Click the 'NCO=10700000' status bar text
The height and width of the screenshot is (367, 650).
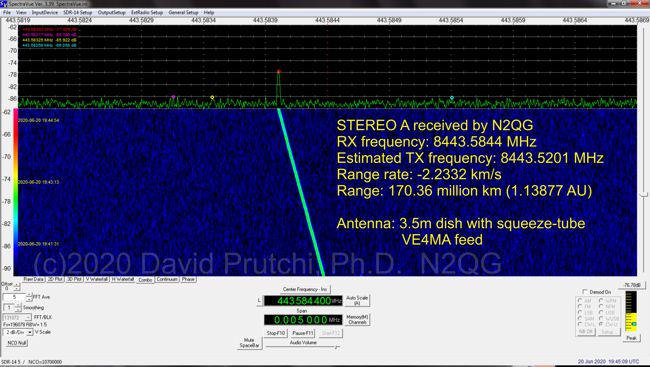(x=44, y=362)
